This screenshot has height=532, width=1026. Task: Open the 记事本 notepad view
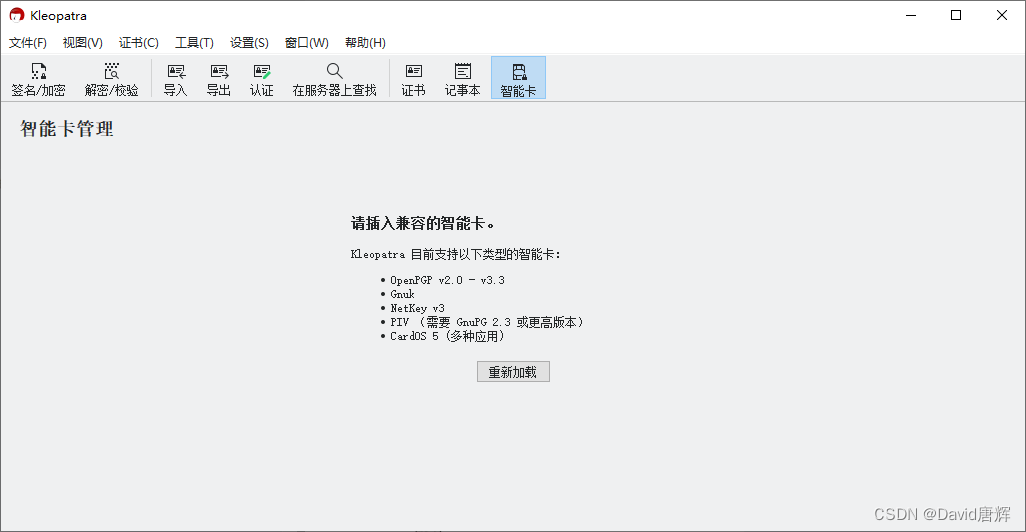coord(463,79)
